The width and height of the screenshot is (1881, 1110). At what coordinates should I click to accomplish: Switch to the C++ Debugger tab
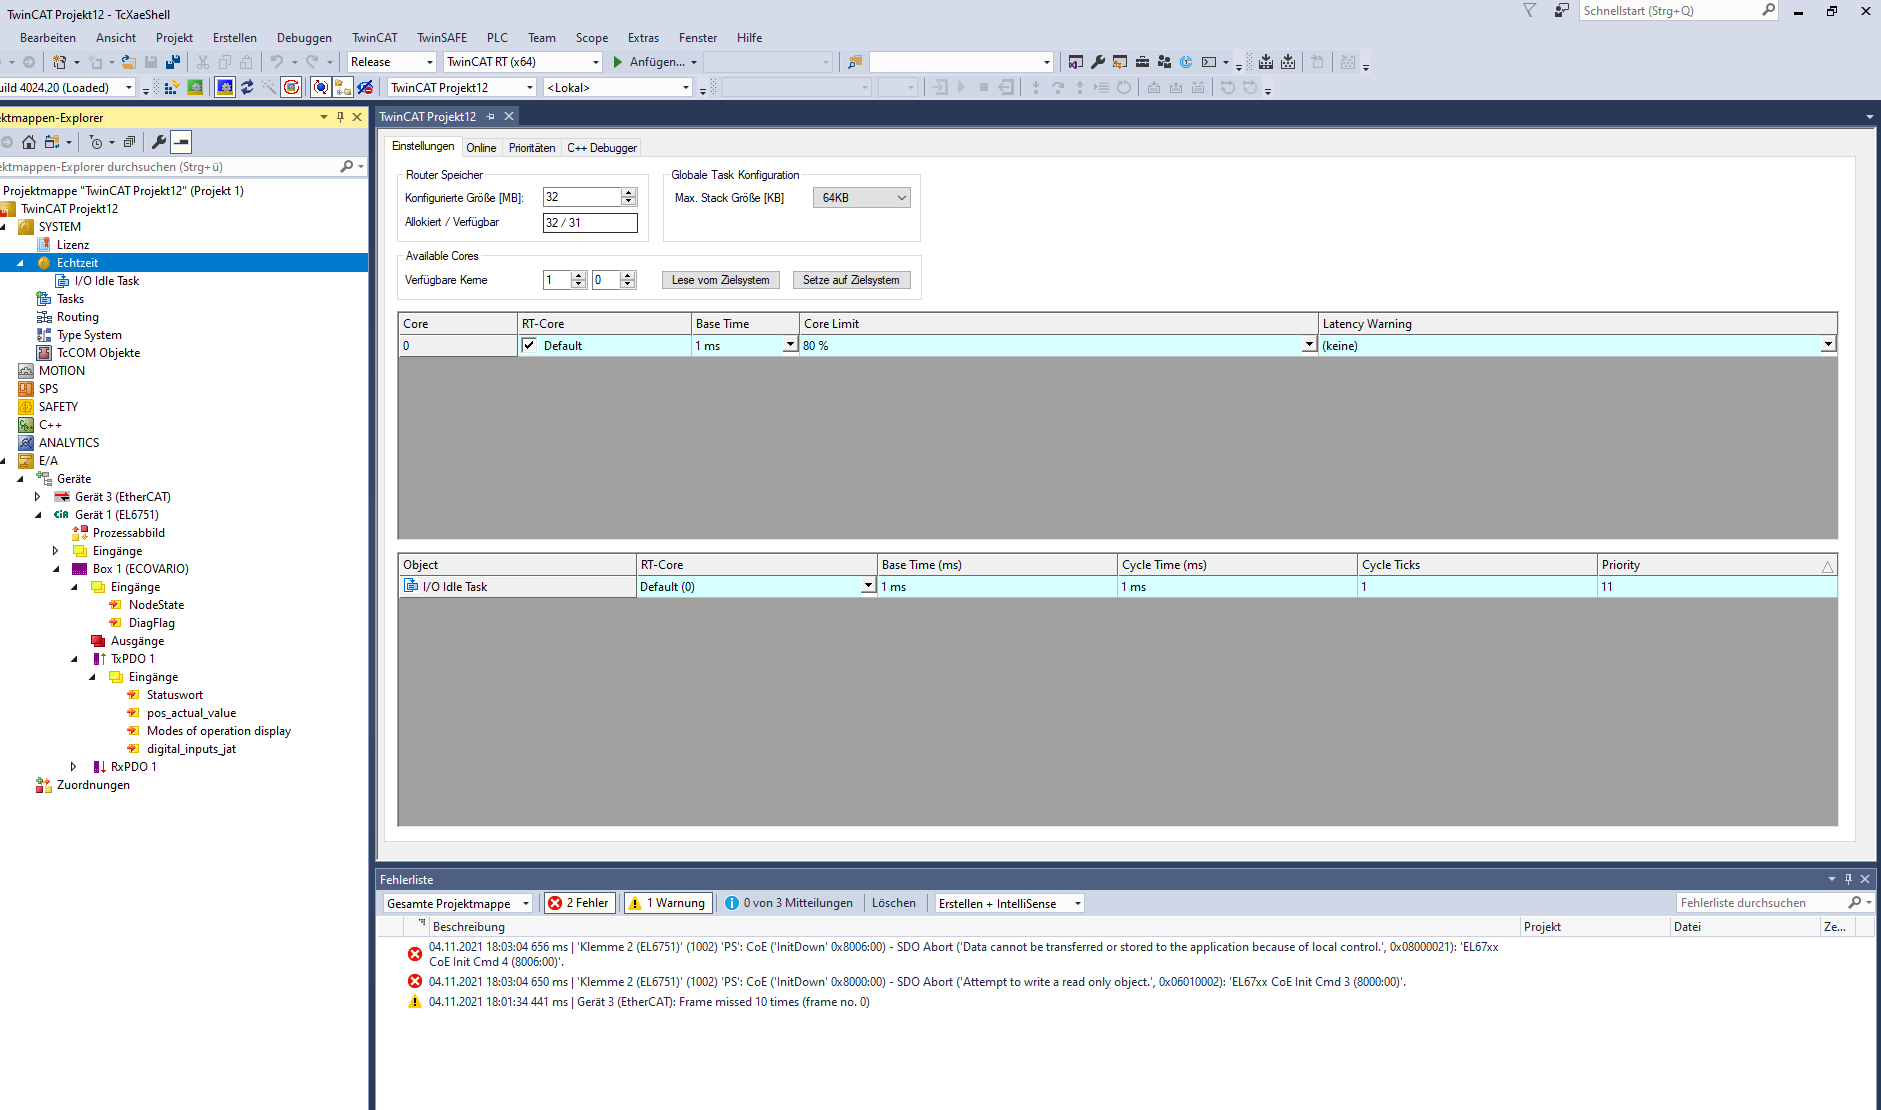pos(602,148)
